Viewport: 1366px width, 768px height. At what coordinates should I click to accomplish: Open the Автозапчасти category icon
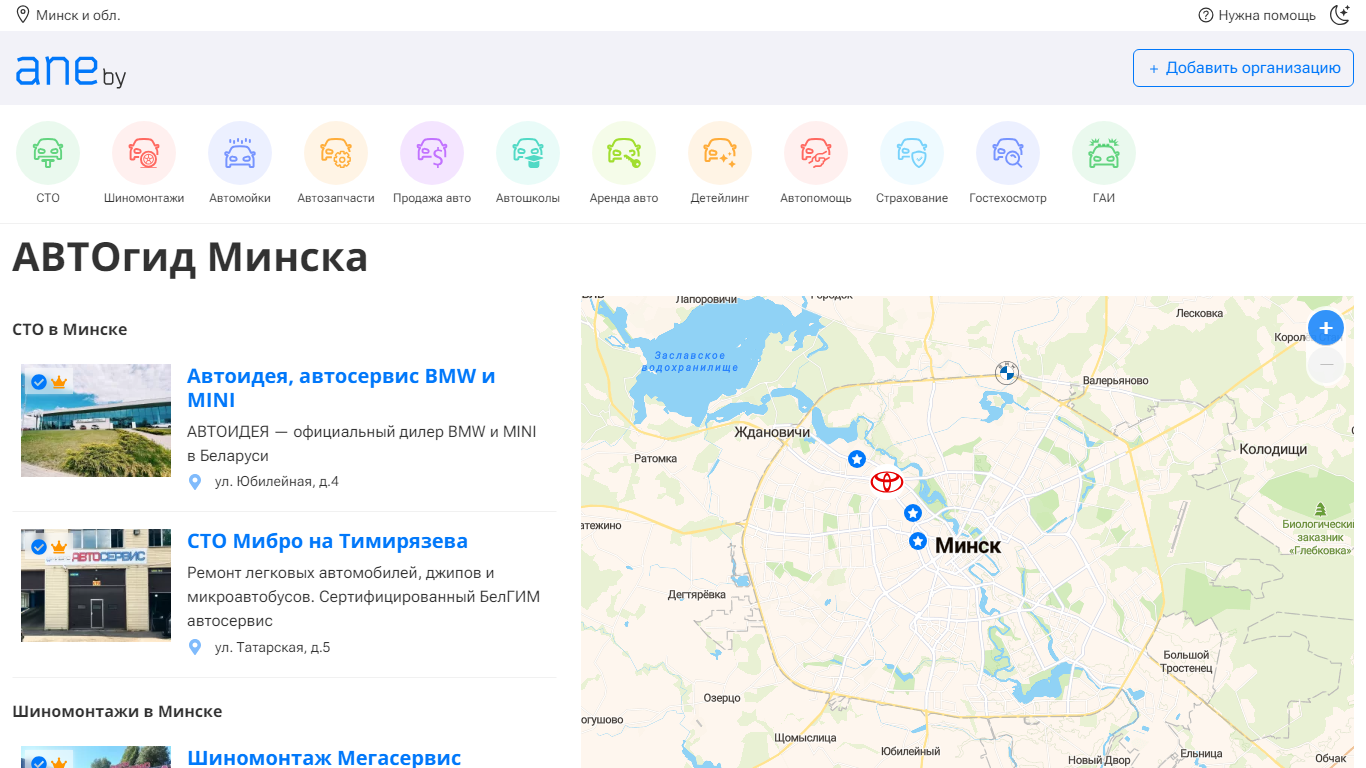[336, 153]
